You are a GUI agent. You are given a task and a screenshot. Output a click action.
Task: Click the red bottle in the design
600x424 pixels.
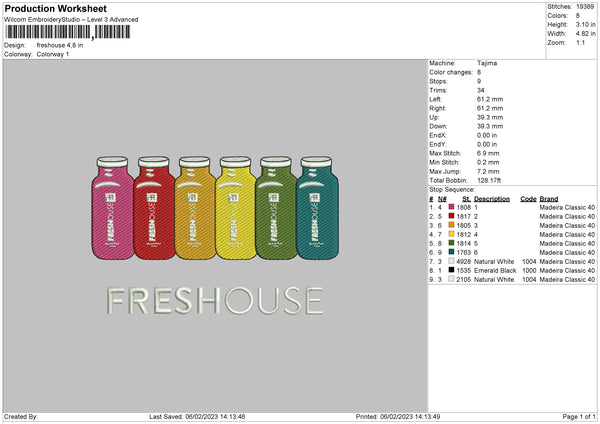click(x=154, y=208)
